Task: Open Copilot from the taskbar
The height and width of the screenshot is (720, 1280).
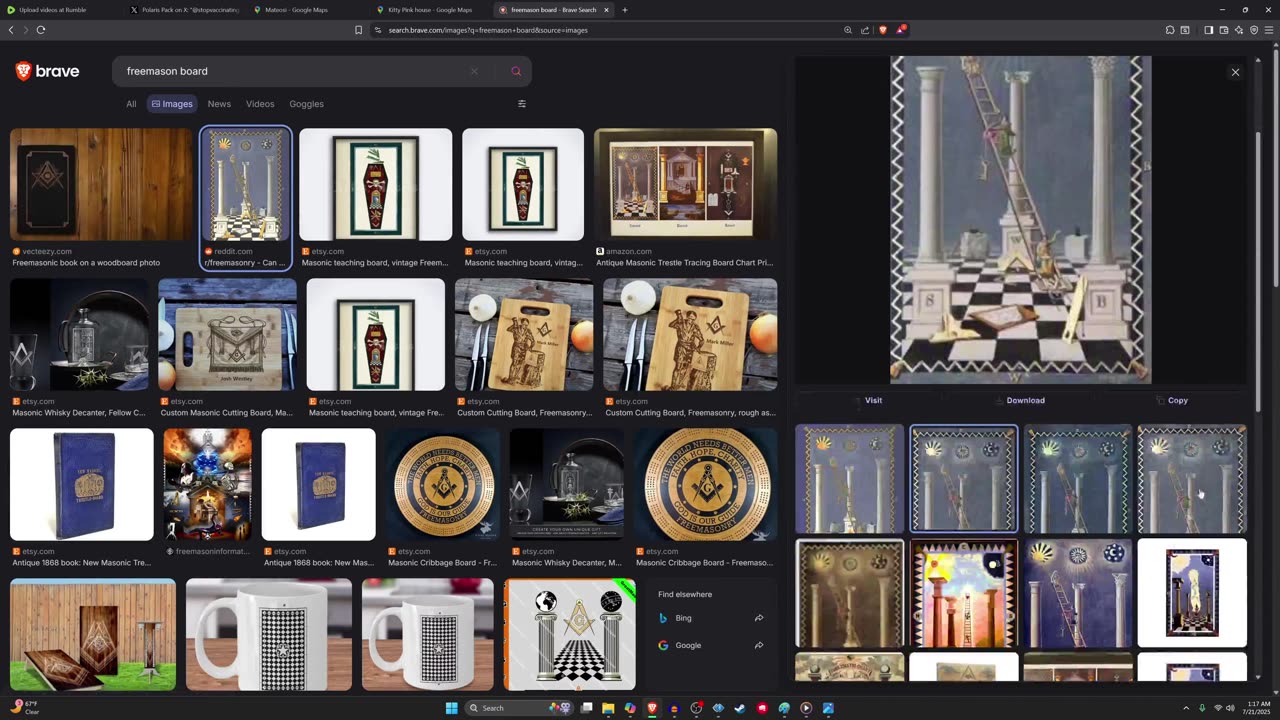Action: click(630, 708)
